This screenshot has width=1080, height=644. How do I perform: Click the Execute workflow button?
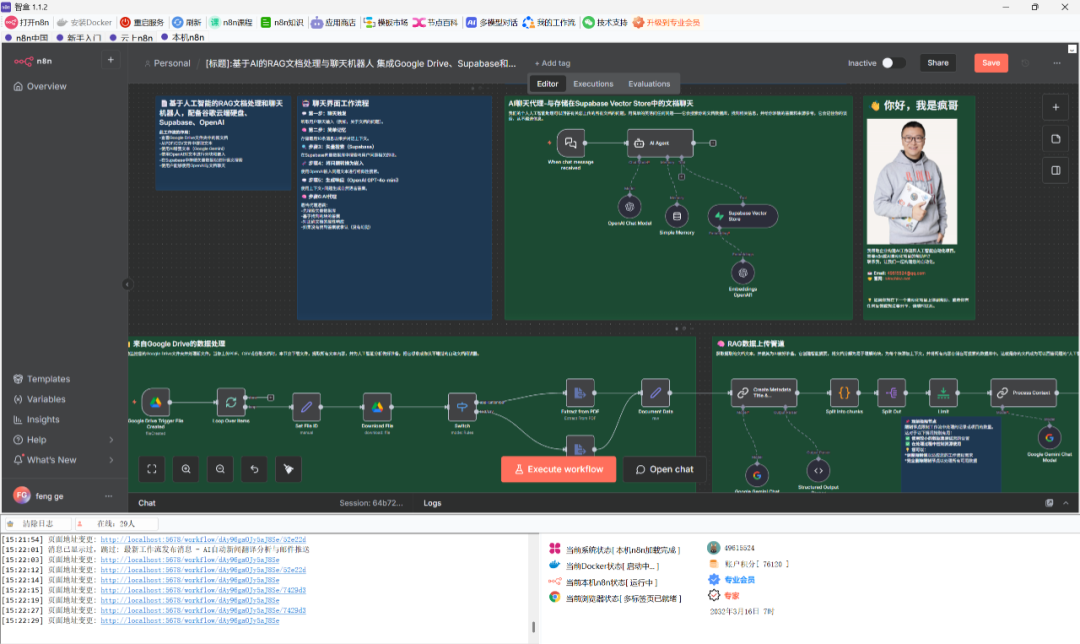coord(559,469)
